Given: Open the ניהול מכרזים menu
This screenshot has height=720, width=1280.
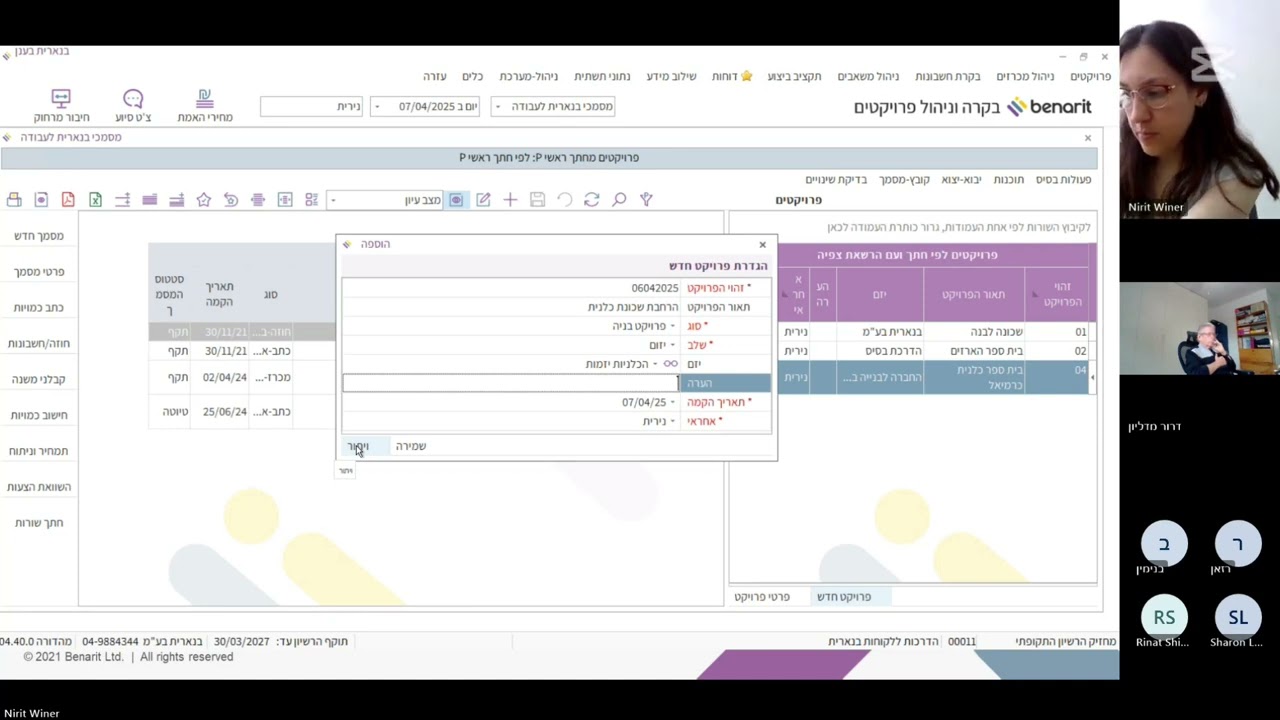Looking at the screenshot, I should click(x=1025, y=76).
